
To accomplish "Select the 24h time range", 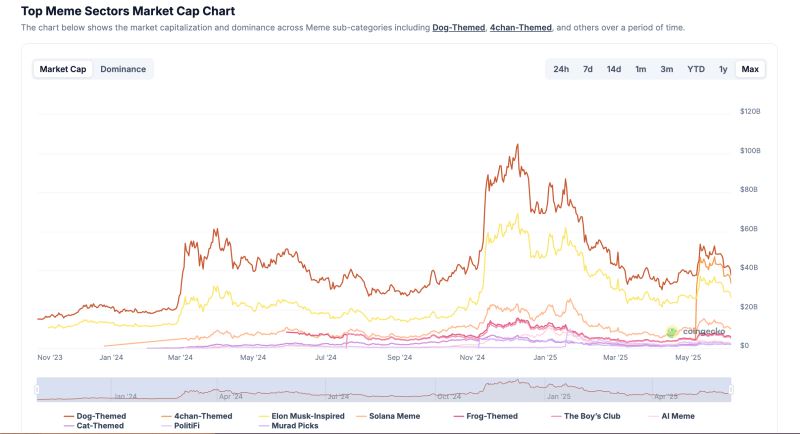I will click(561, 69).
